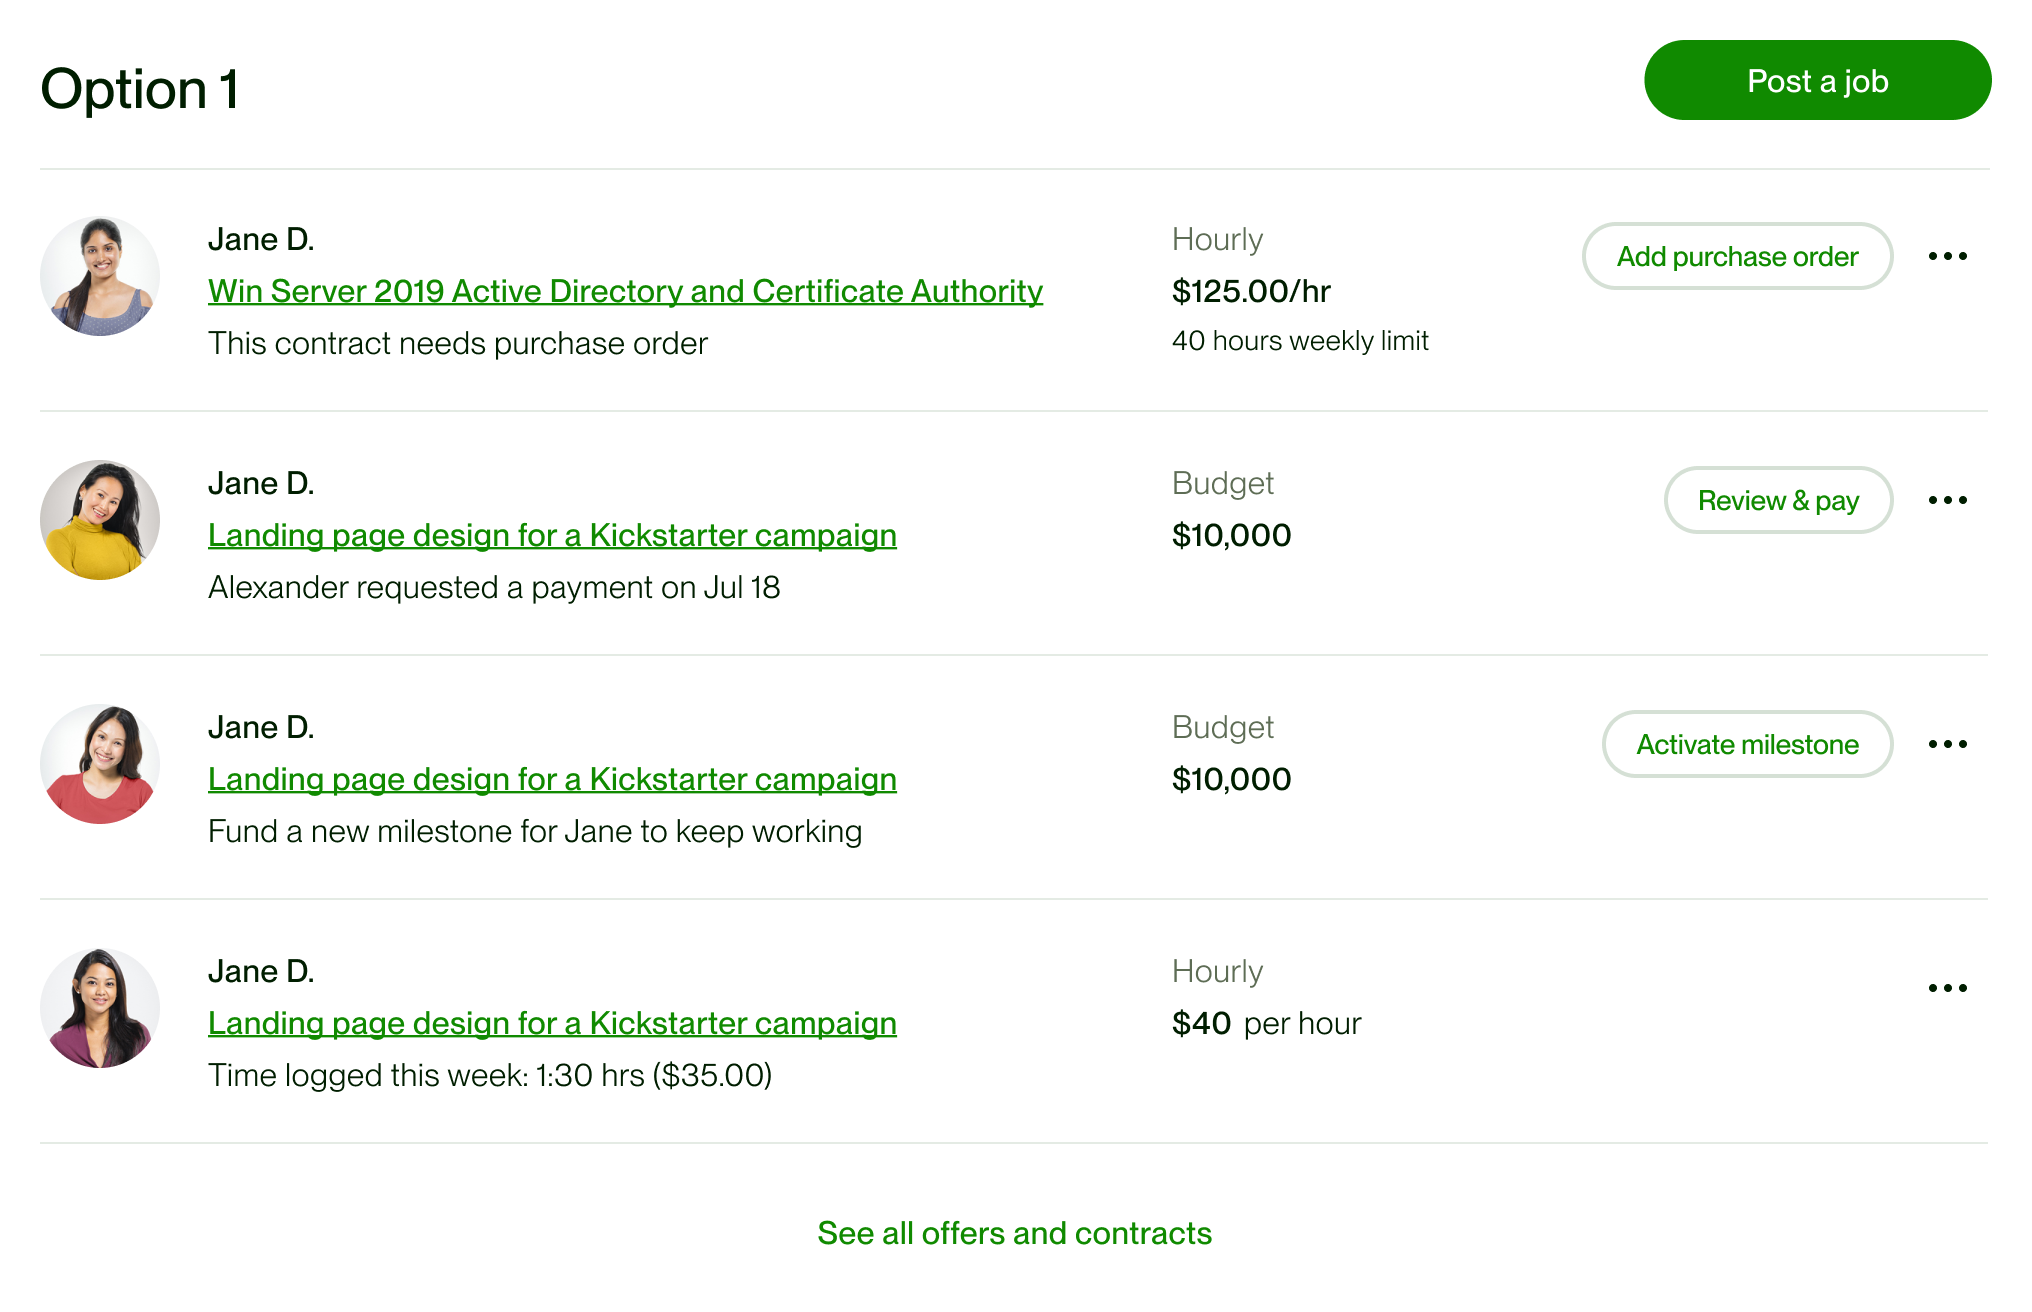The image size is (2032, 1312).
Task: Click 'Alexander requested a payment on Jul 18'
Action: coord(494,587)
